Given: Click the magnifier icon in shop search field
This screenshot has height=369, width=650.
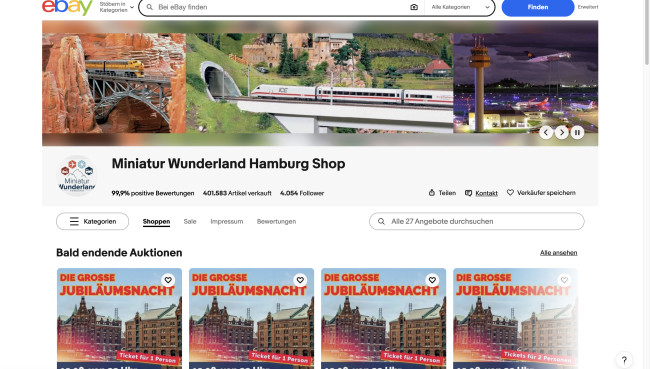Looking at the screenshot, I should click(x=381, y=221).
